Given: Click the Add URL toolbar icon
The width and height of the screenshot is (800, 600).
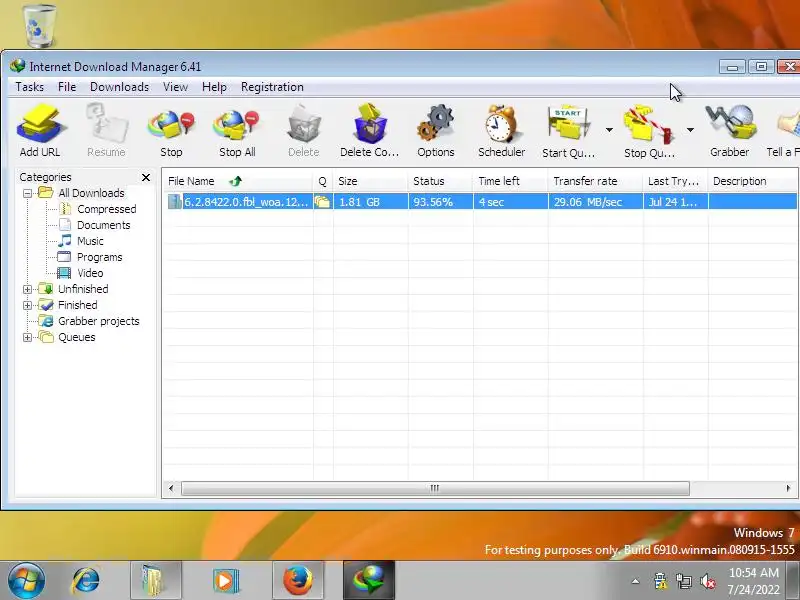Looking at the screenshot, I should point(40,130).
